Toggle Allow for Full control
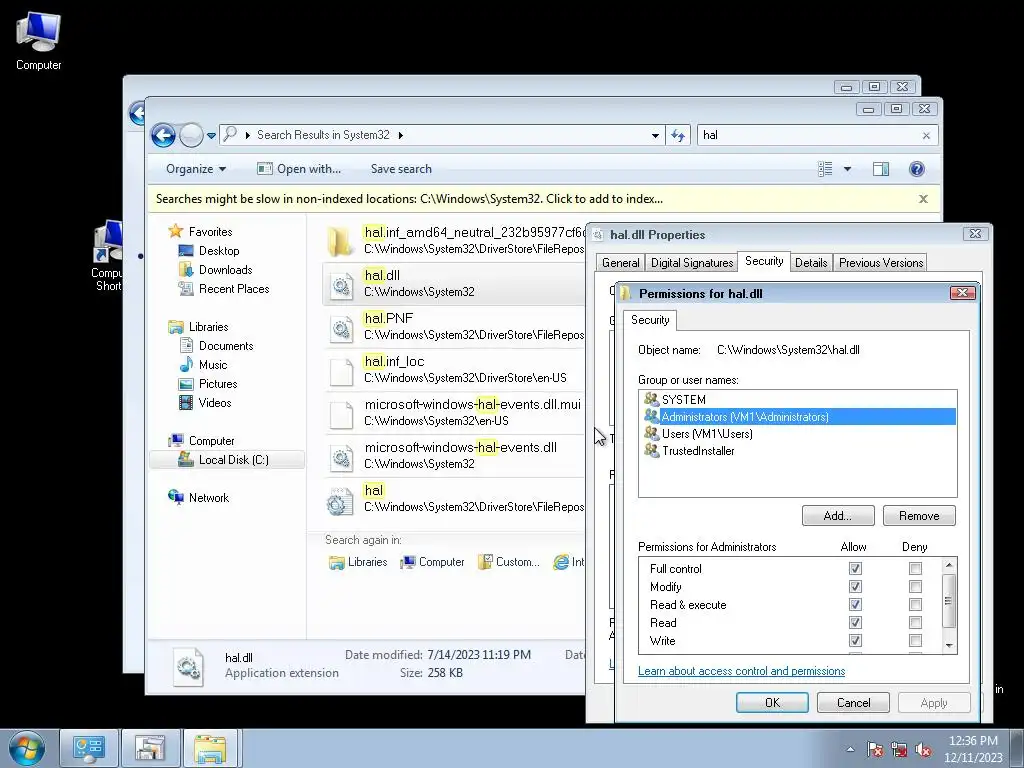This screenshot has height=768, width=1024. 855,568
